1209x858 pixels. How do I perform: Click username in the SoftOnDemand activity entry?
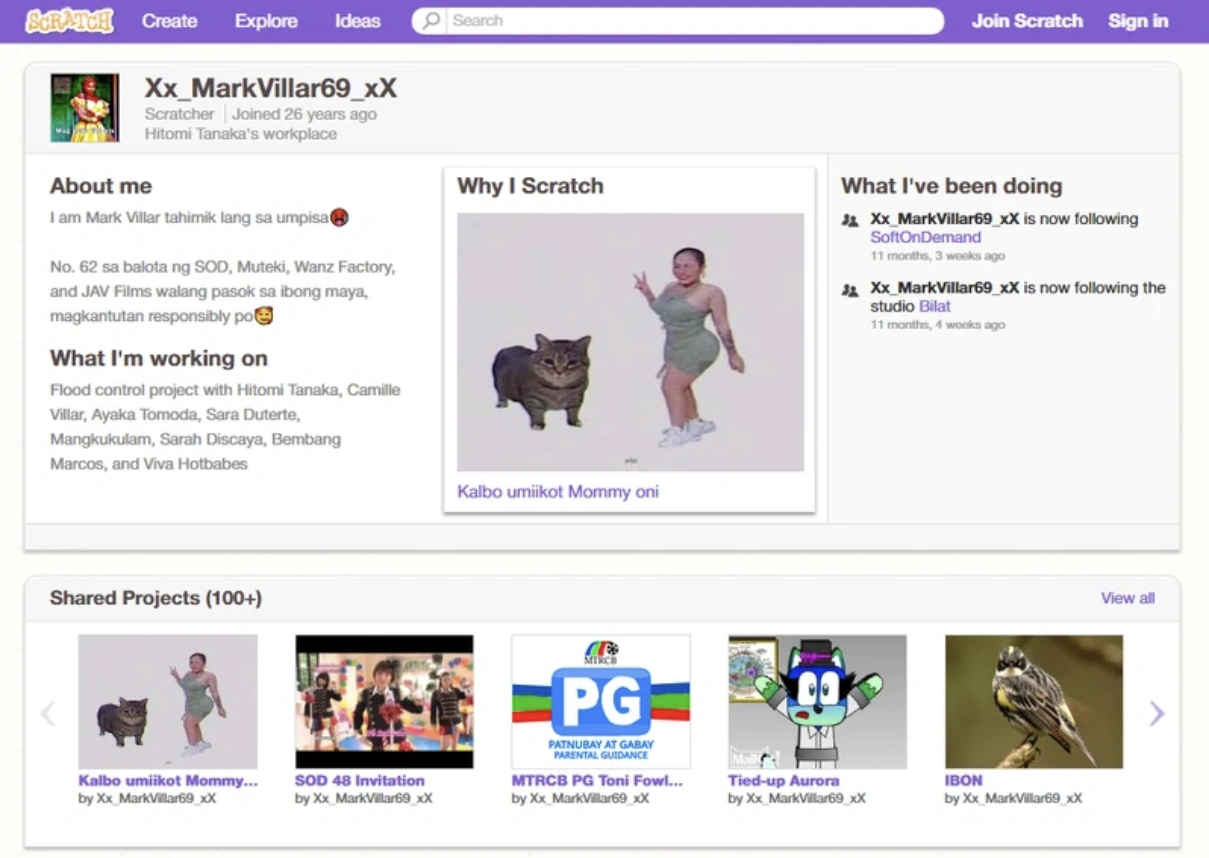(x=945, y=219)
